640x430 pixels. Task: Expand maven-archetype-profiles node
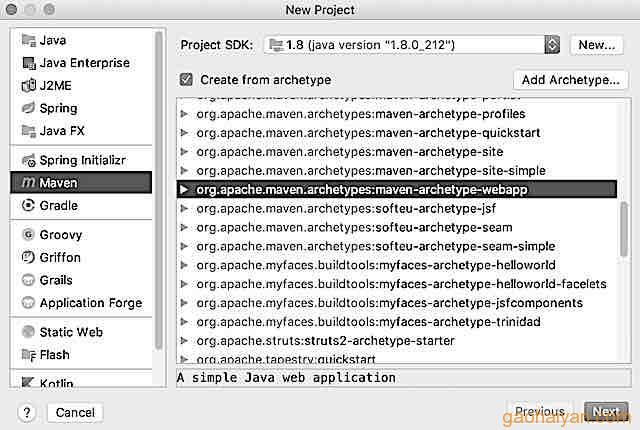tap(184, 114)
